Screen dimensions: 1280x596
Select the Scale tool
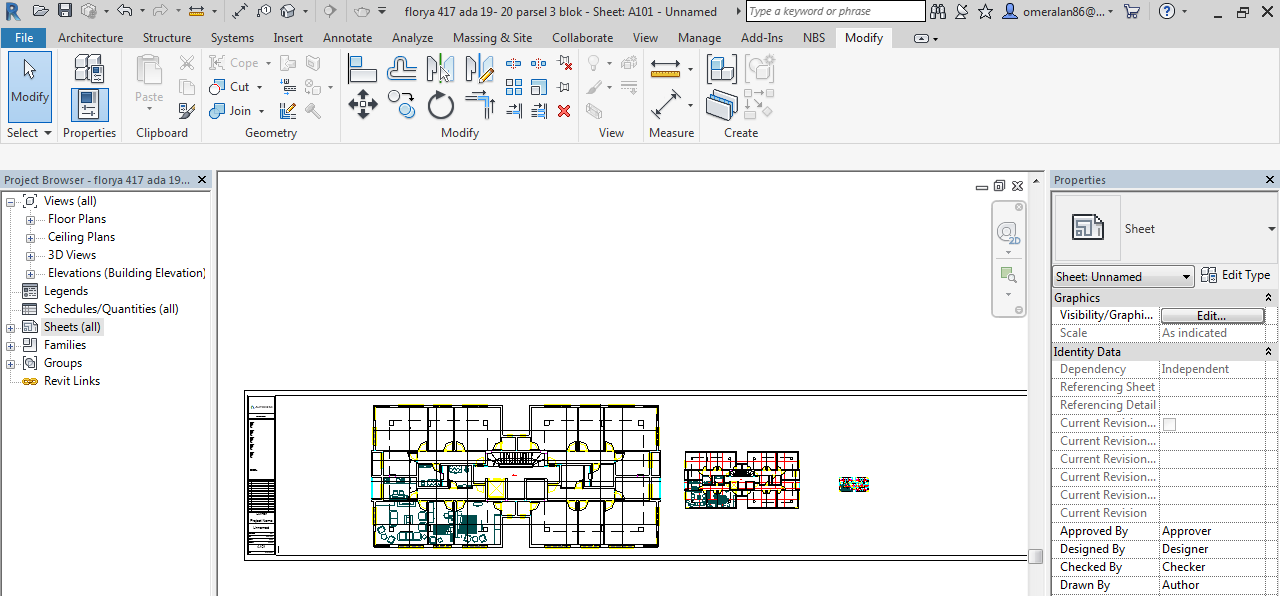(x=539, y=87)
